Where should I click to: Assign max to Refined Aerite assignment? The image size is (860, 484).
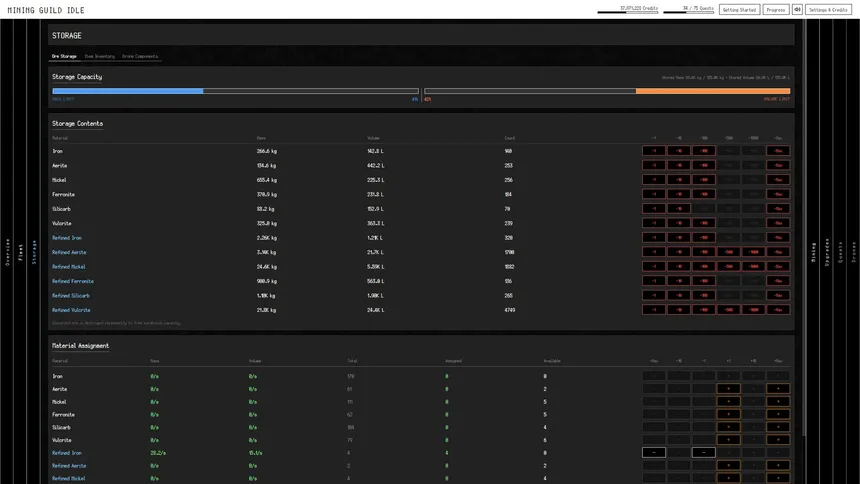(778, 465)
